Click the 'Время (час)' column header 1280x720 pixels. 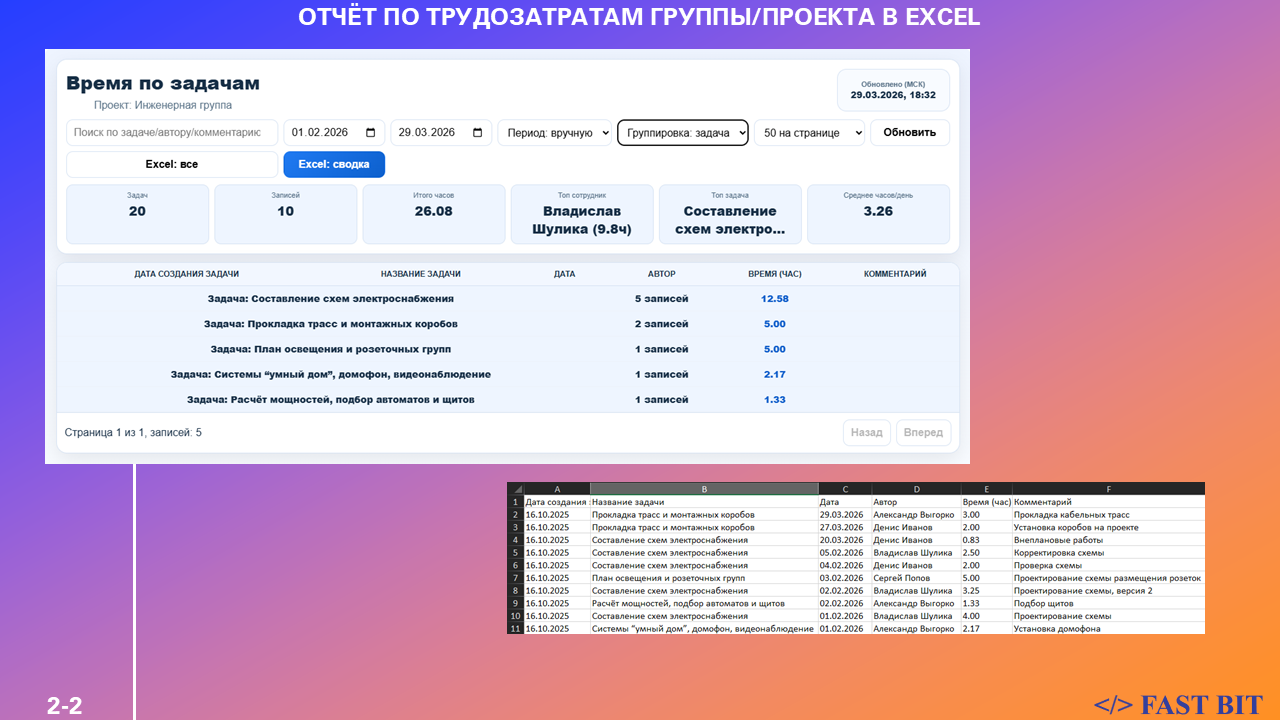coord(774,274)
